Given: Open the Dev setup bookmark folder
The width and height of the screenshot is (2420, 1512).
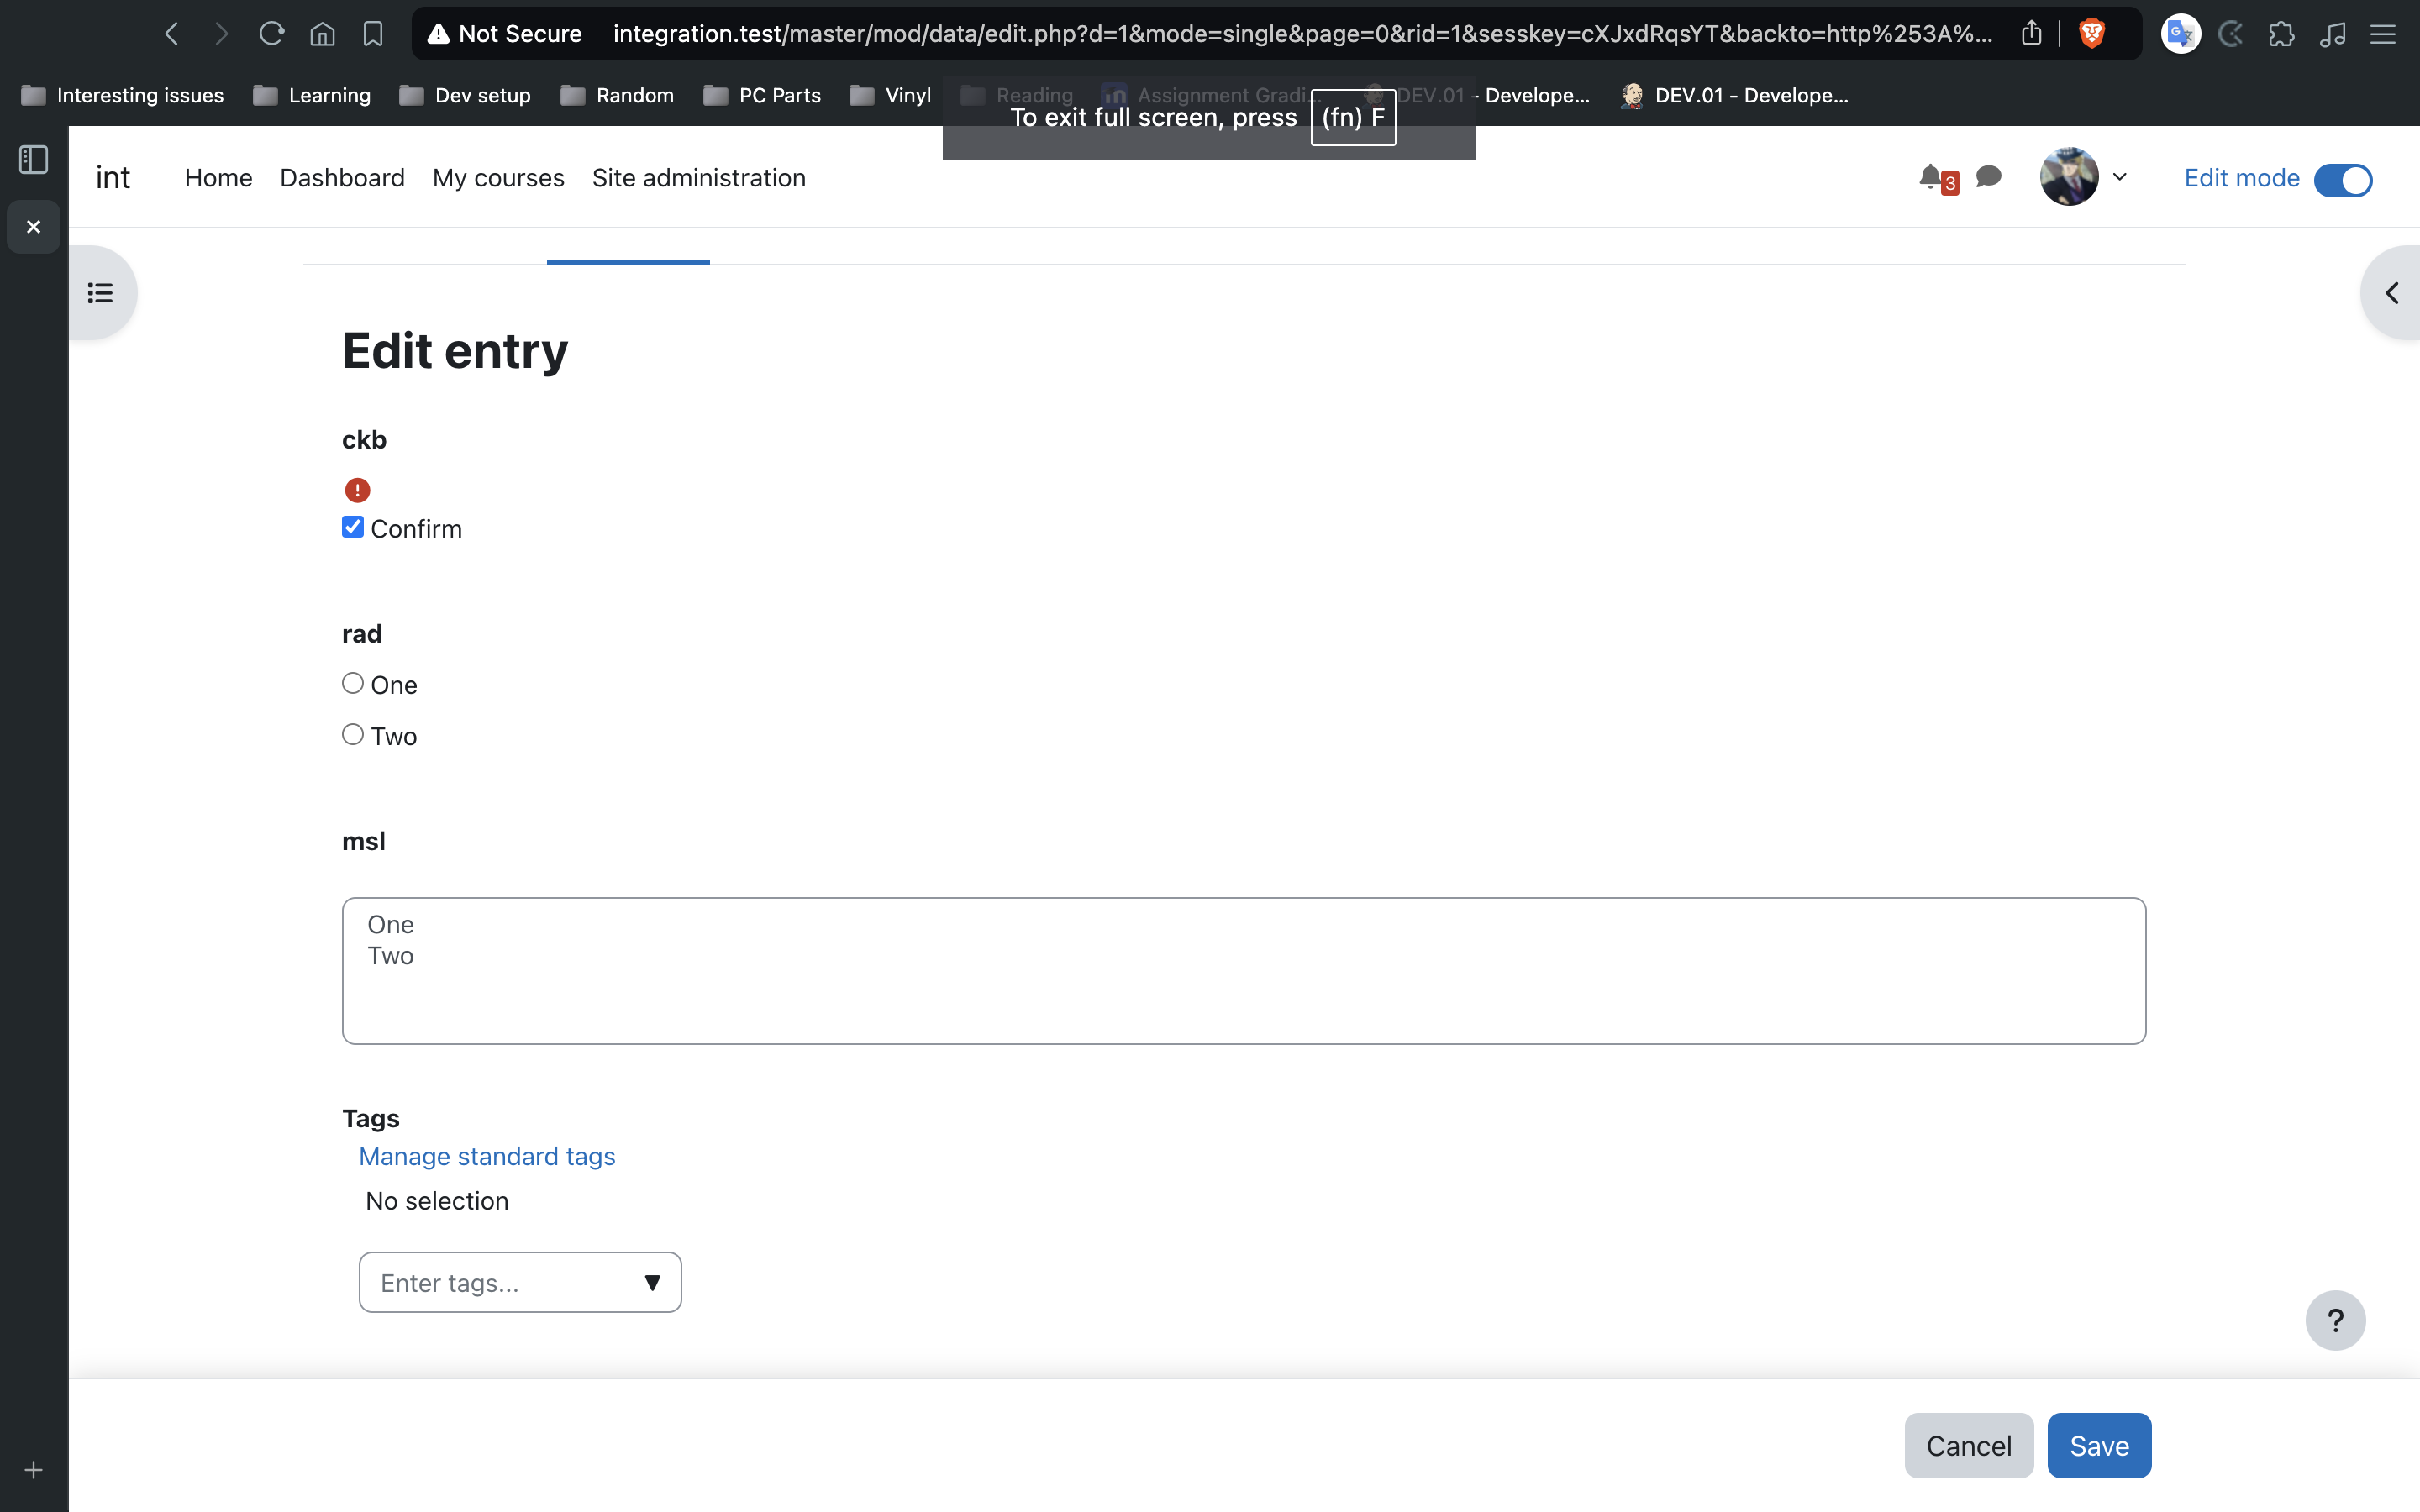Looking at the screenshot, I should point(465,95).
